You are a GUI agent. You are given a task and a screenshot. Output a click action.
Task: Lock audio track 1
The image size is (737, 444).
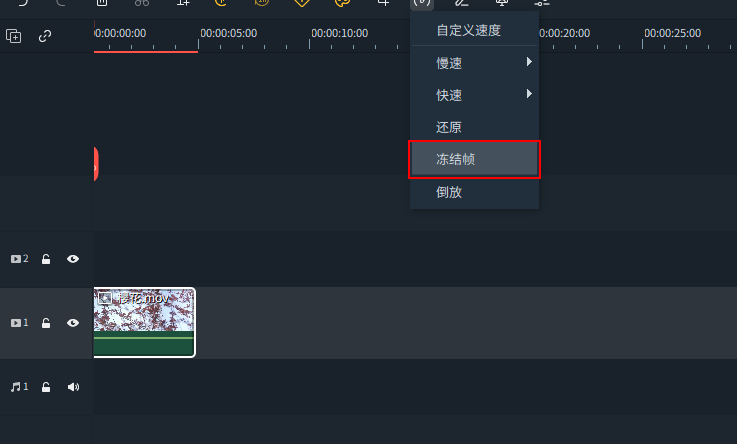point(46,387)
